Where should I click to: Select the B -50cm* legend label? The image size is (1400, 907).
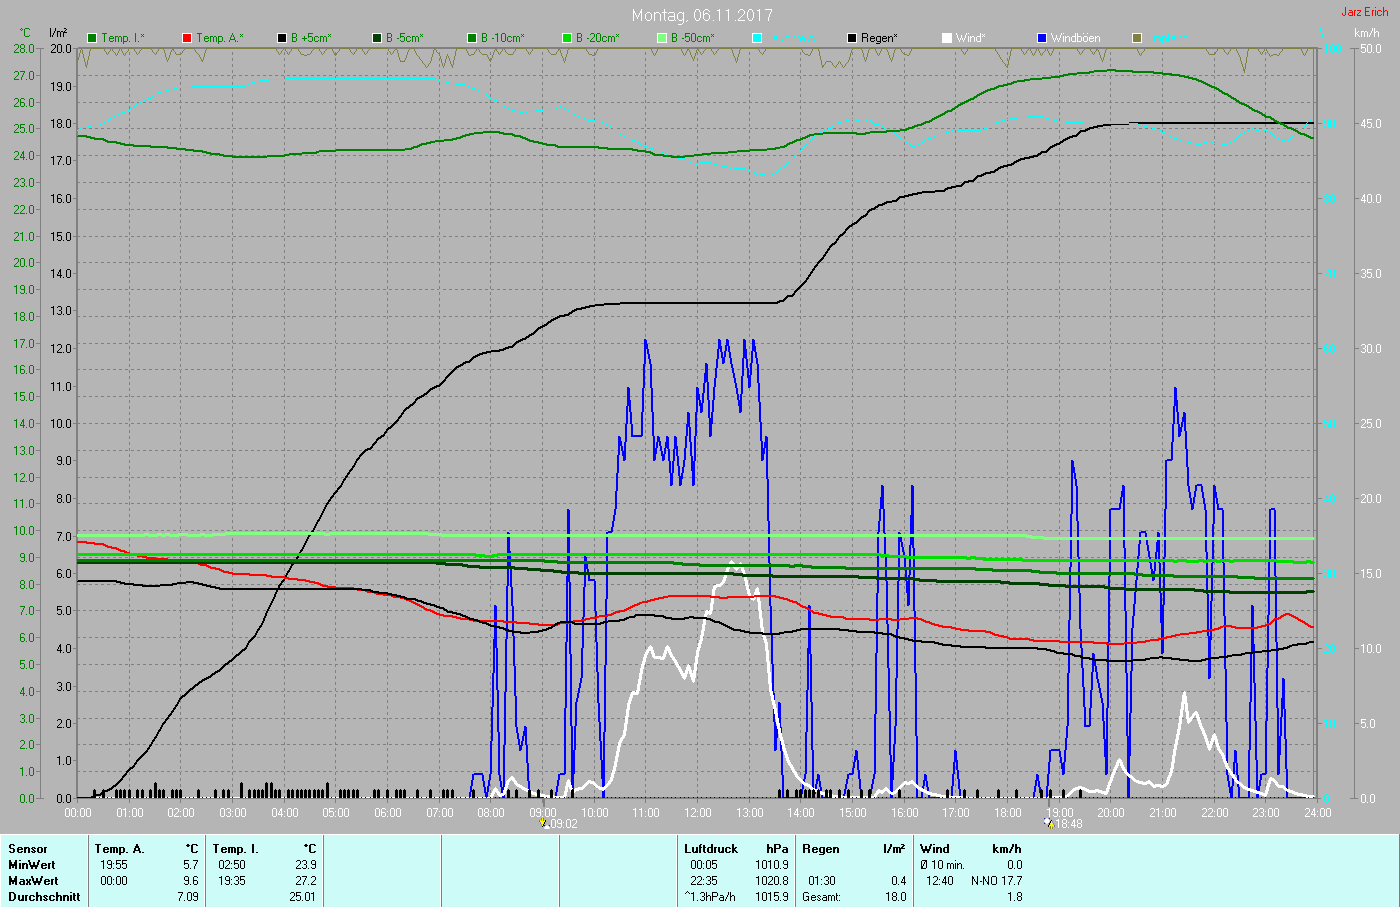[693, 38]
